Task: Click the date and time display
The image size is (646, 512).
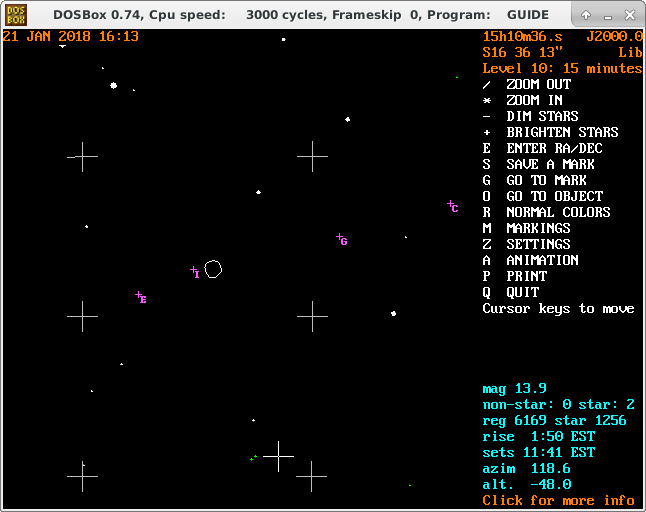Action: point(71,37)
